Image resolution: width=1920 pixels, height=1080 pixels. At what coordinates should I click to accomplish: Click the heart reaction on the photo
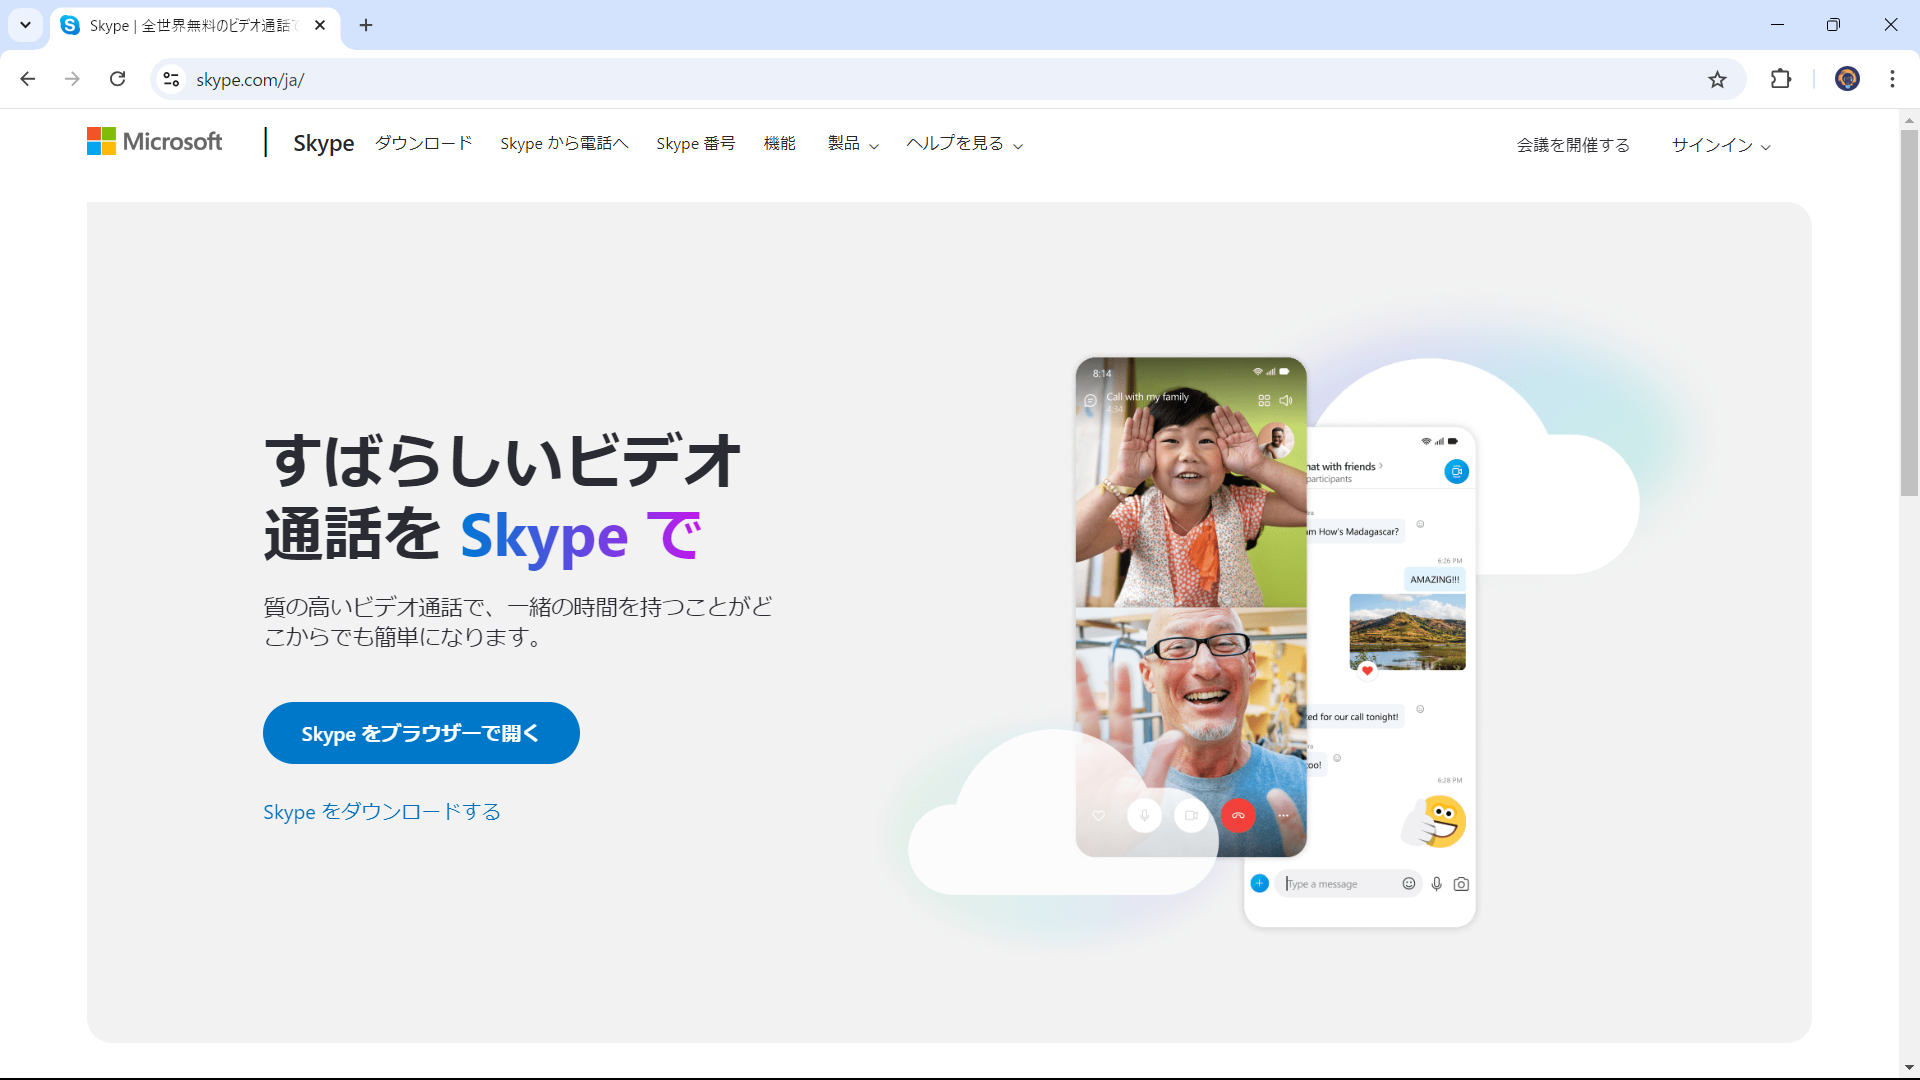(1367, 670)
